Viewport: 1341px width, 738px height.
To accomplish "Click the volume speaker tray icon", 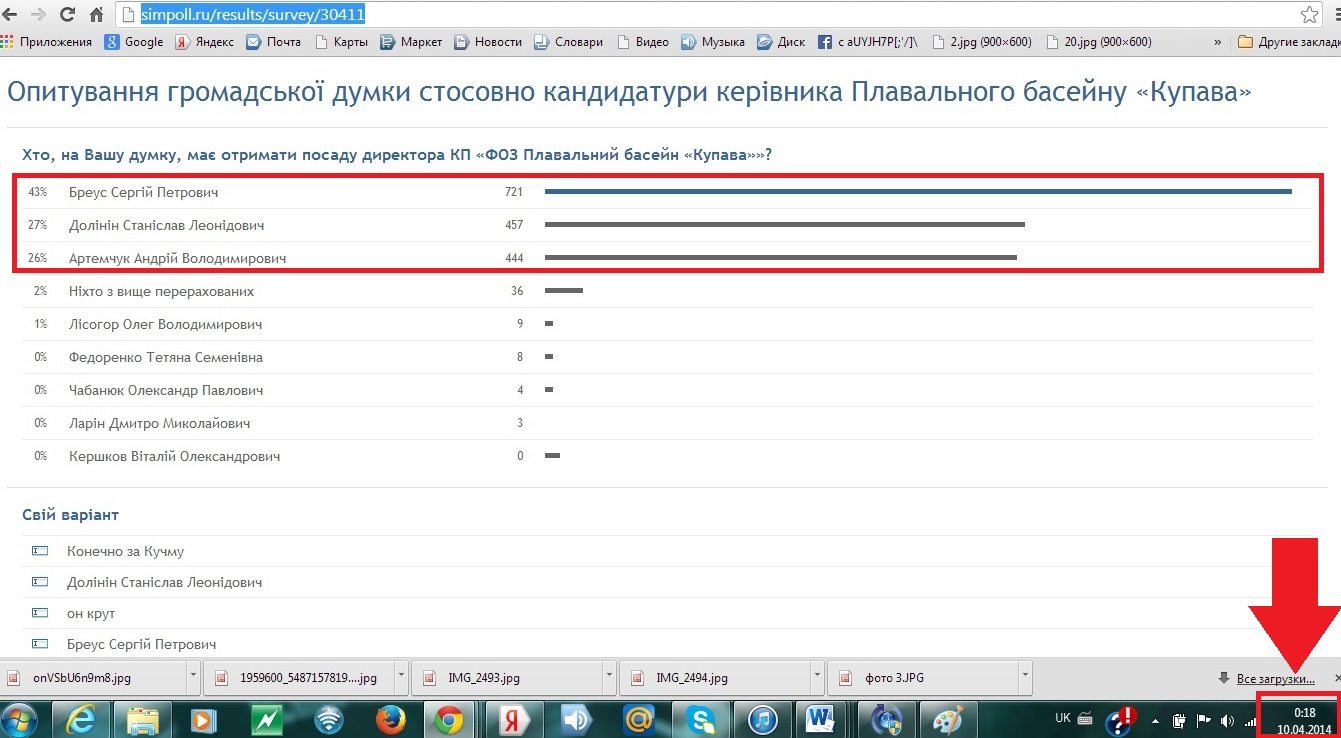I will [x=1227, y=721].
